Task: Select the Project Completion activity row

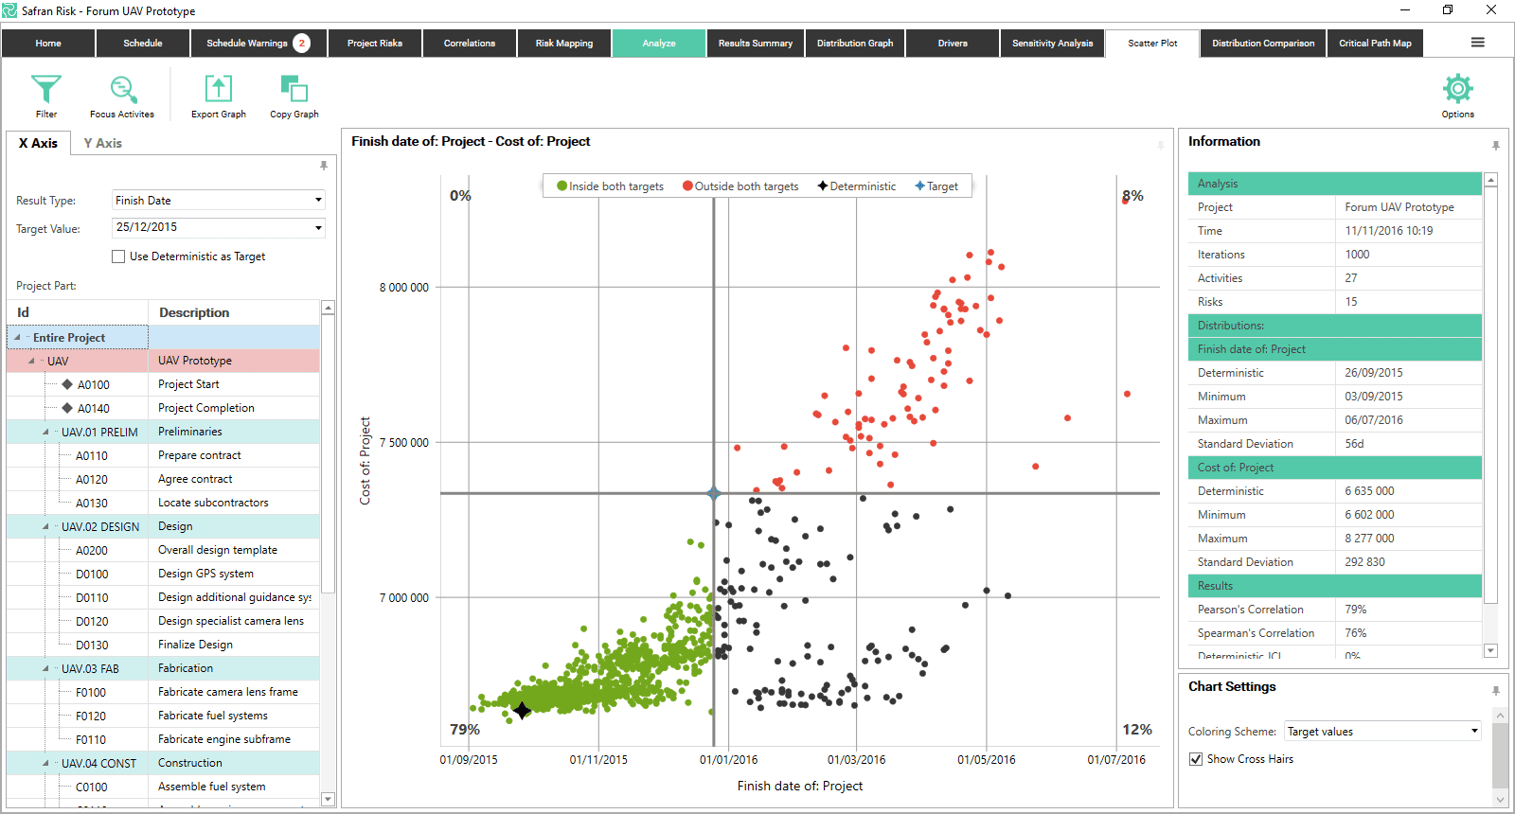Action: pos(205,408)
